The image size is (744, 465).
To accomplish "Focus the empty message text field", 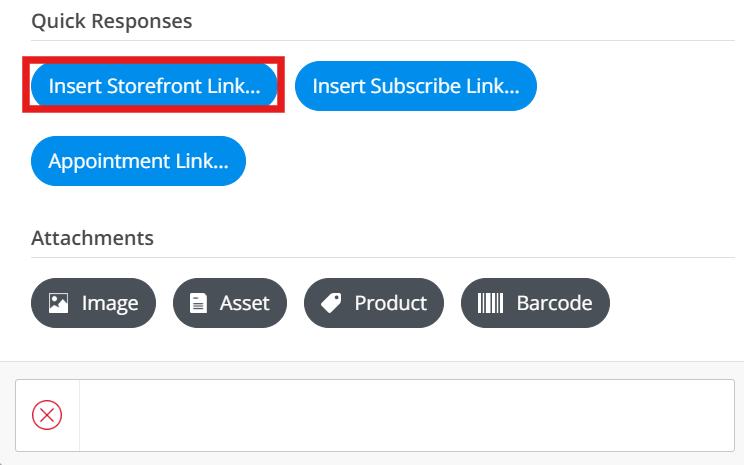I will tap(406, 414).
